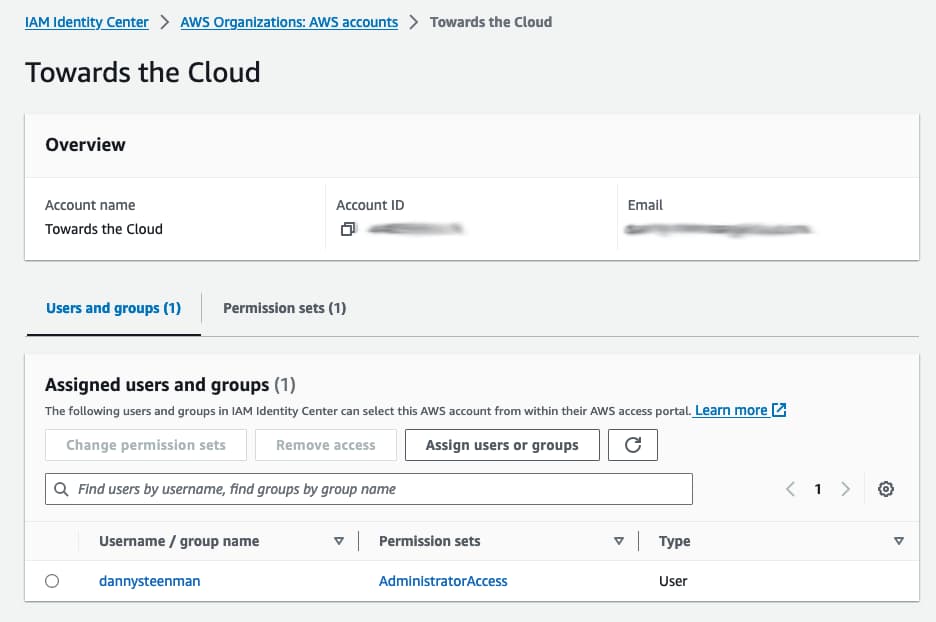Switch to the Permission sets tab
Screen dimensions: 936x622
[x=284, y=308]
